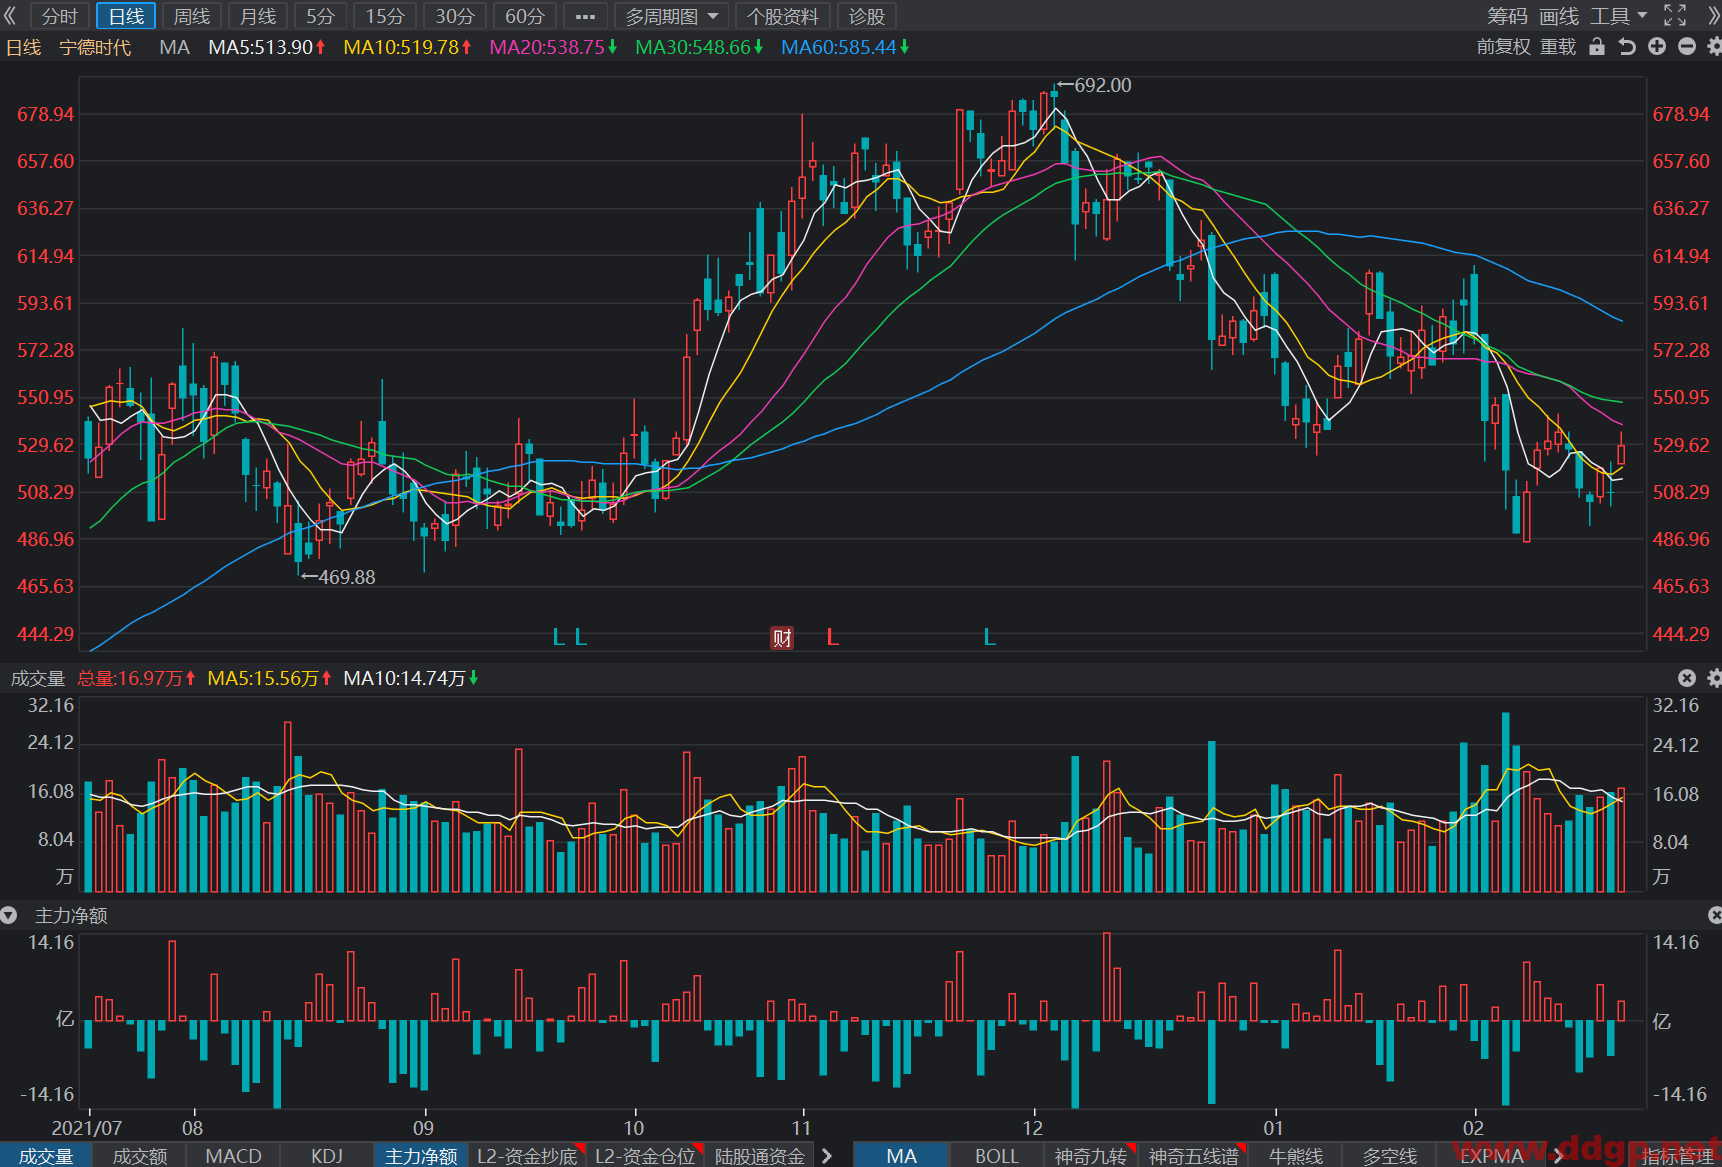Switch to 周线 weekly period tab
1722x1167 pixels.
[192, 16]
